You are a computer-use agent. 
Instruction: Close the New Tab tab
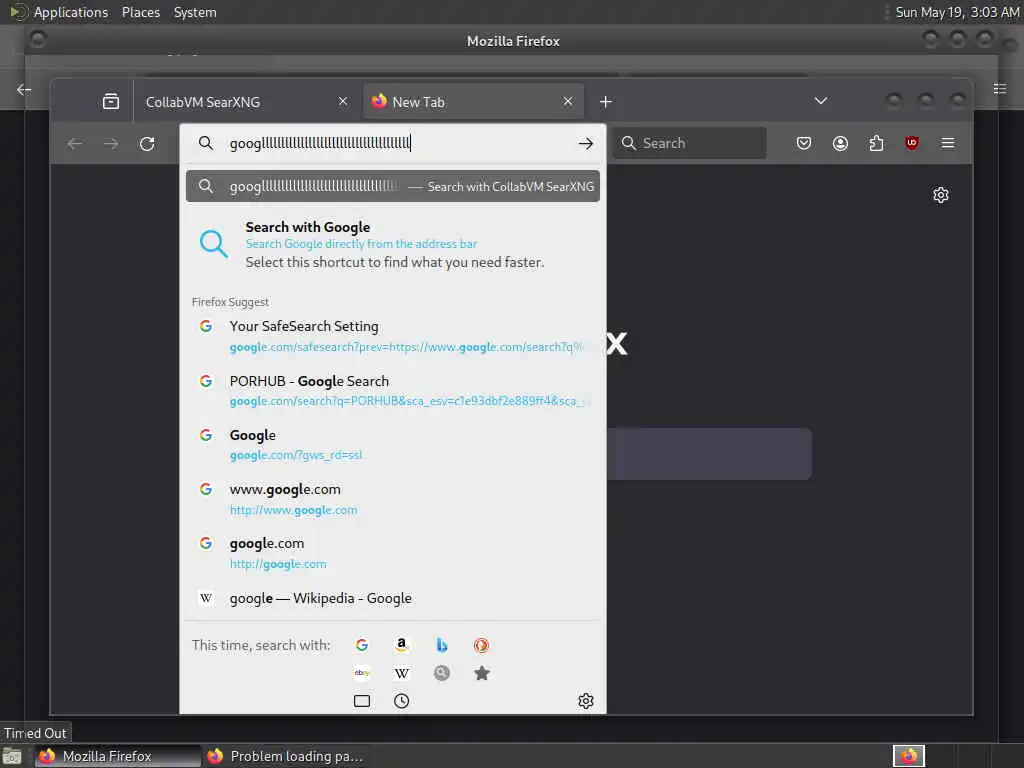point(568,101)
